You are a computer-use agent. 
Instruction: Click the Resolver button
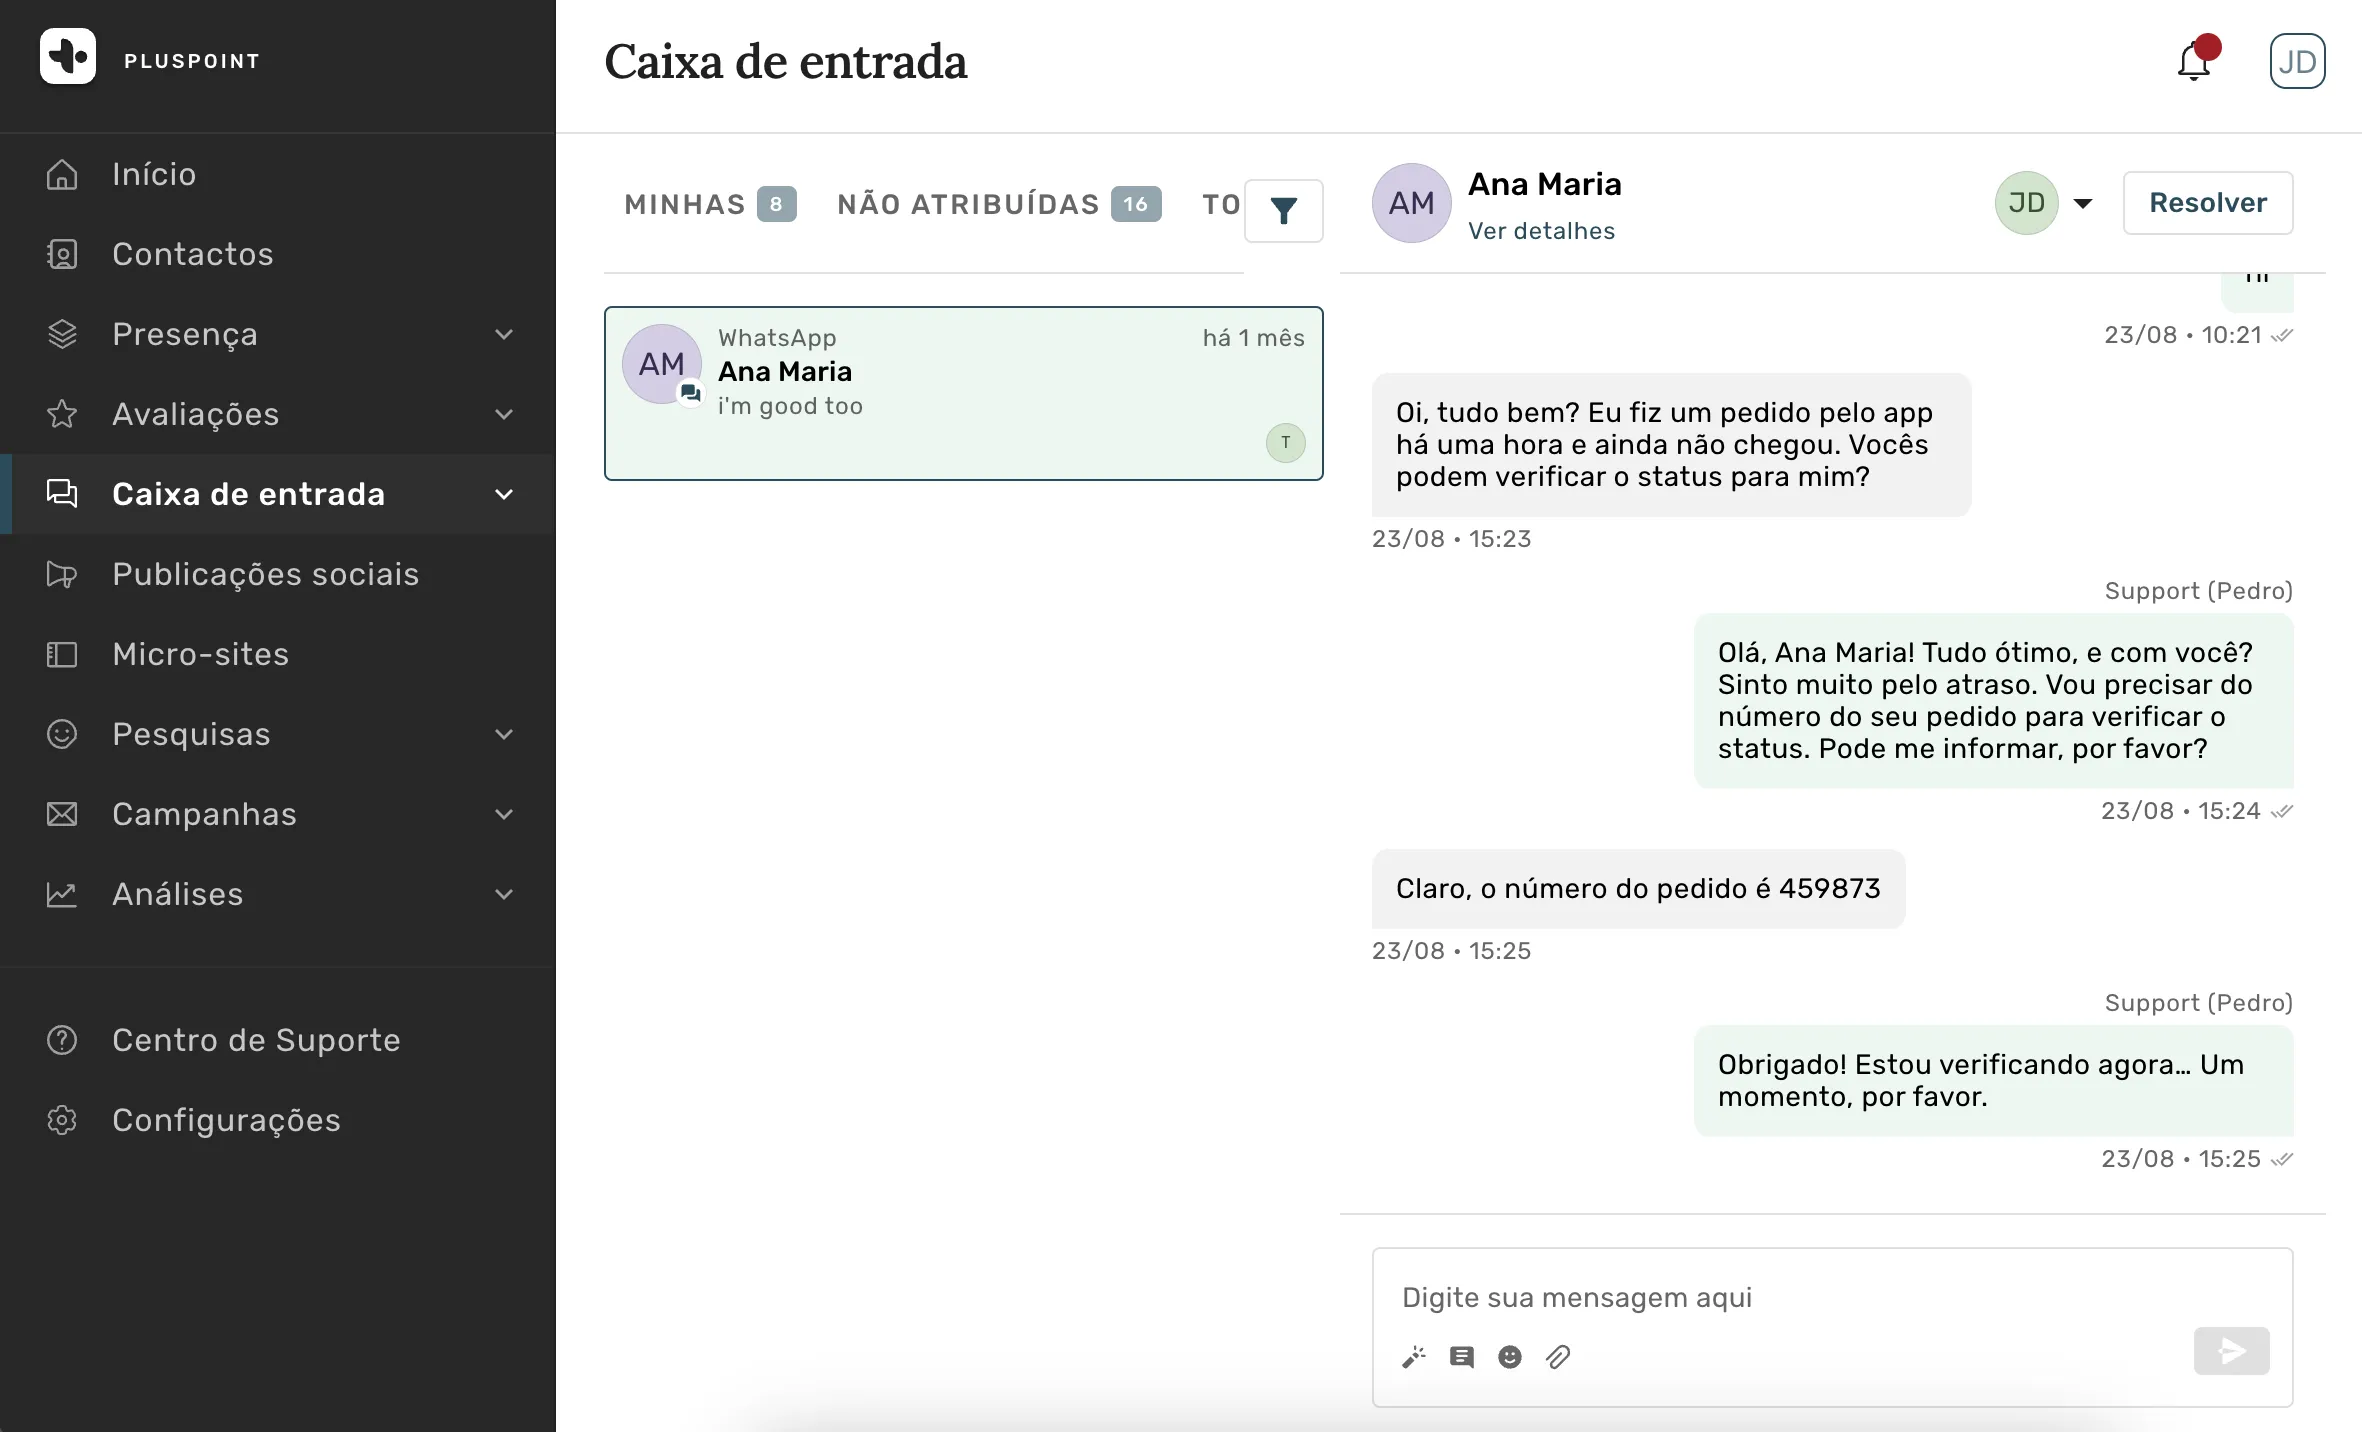tap(2208, 203)
